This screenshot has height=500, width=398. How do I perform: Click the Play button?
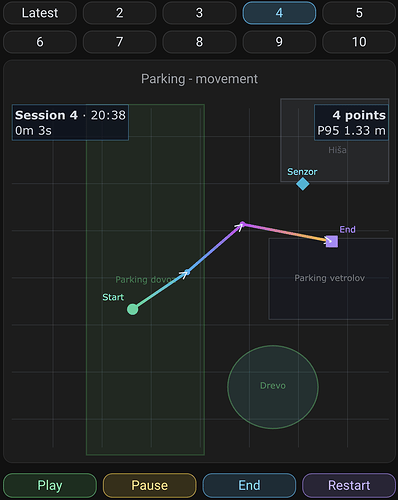click(x=50, y=485)
